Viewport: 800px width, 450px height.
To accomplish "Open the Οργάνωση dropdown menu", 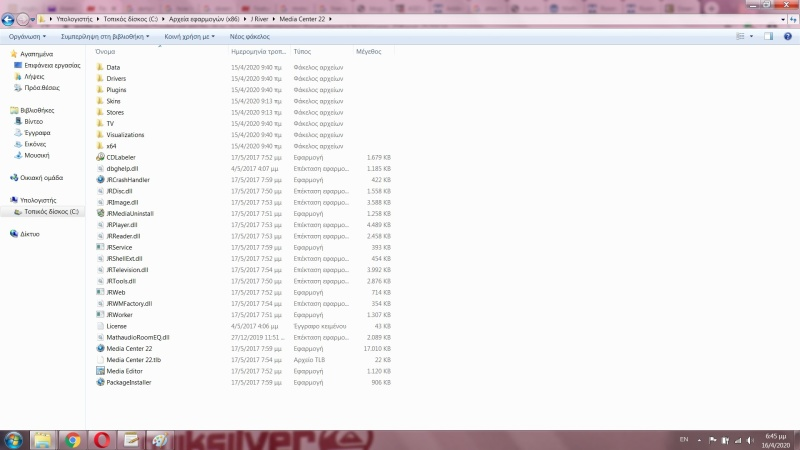I will 27,37.
